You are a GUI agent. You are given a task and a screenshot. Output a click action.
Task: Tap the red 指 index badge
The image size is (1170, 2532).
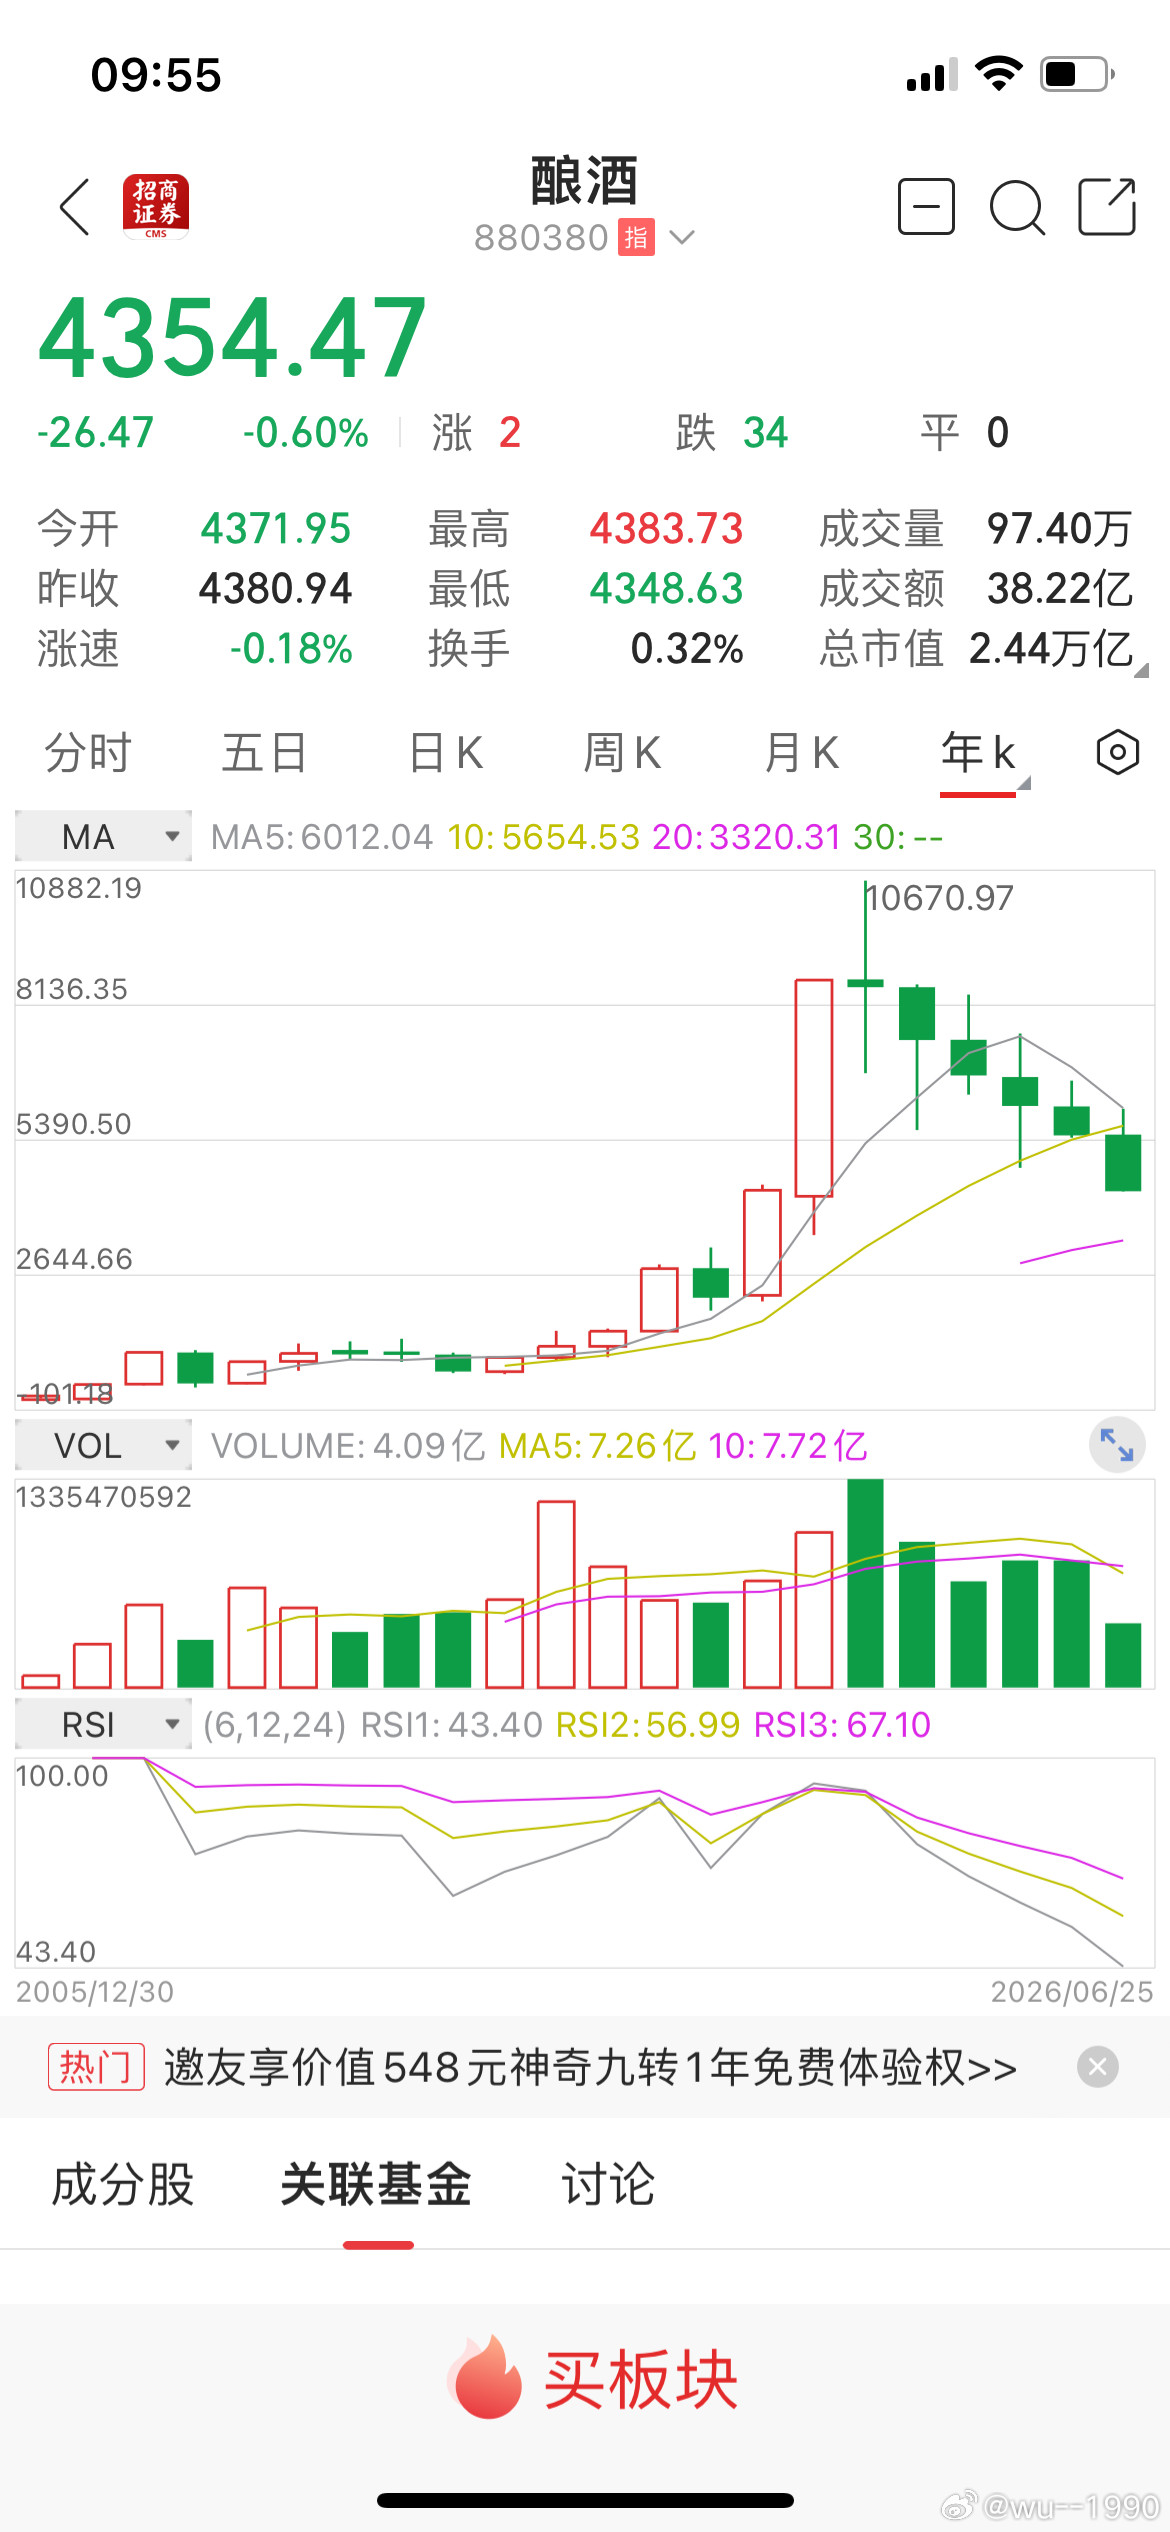point(636,238)
